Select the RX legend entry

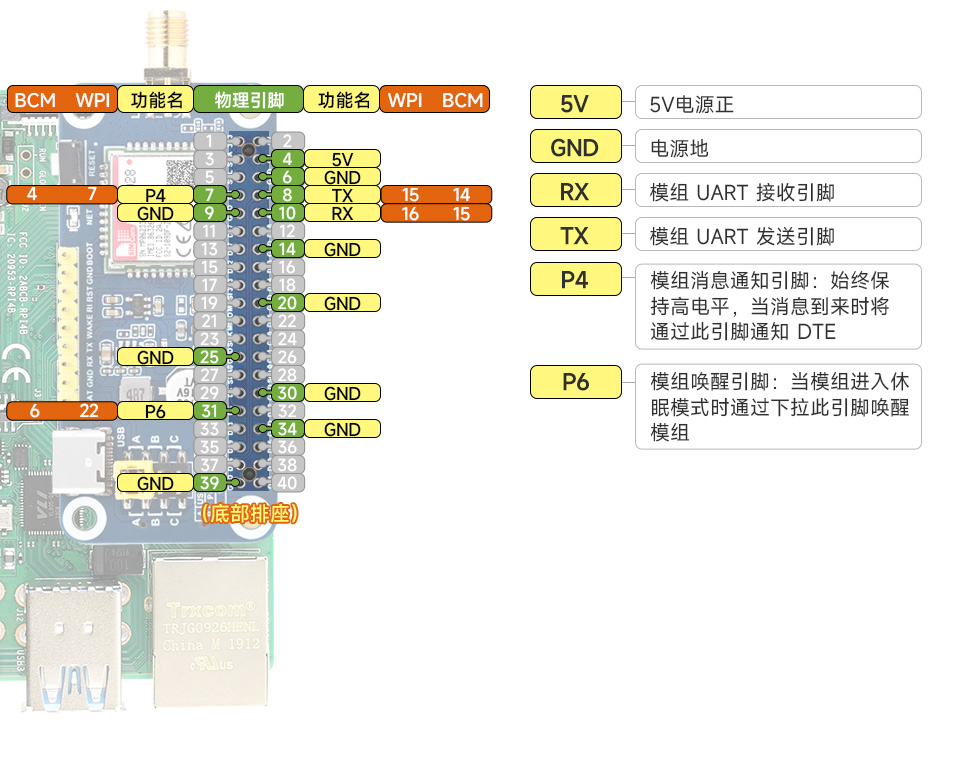(575, 190)
